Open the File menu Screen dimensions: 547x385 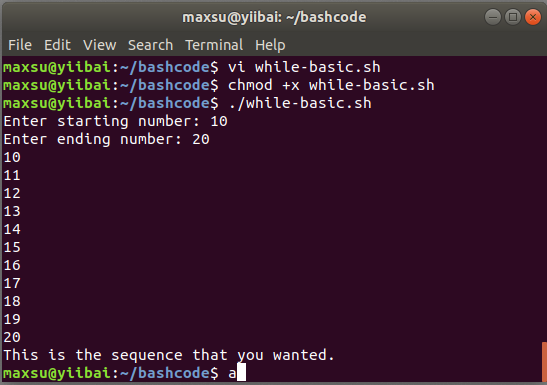20,45
